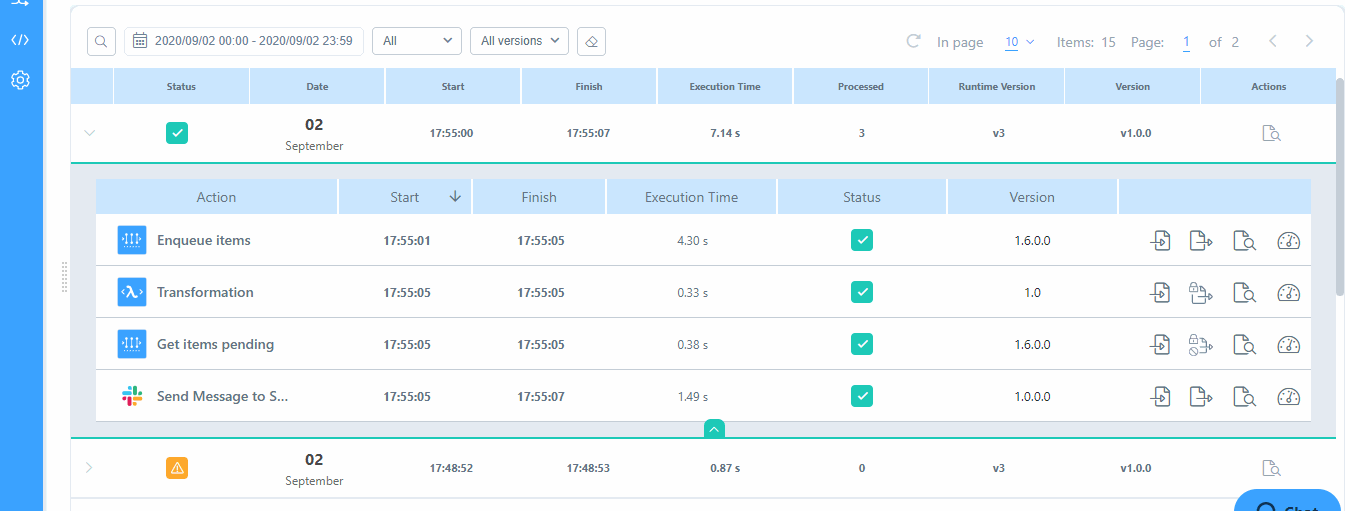Screen dimensions: 1345x511
Task: Click the green status check of 17:55:00 execution
Action: point(177,133)
